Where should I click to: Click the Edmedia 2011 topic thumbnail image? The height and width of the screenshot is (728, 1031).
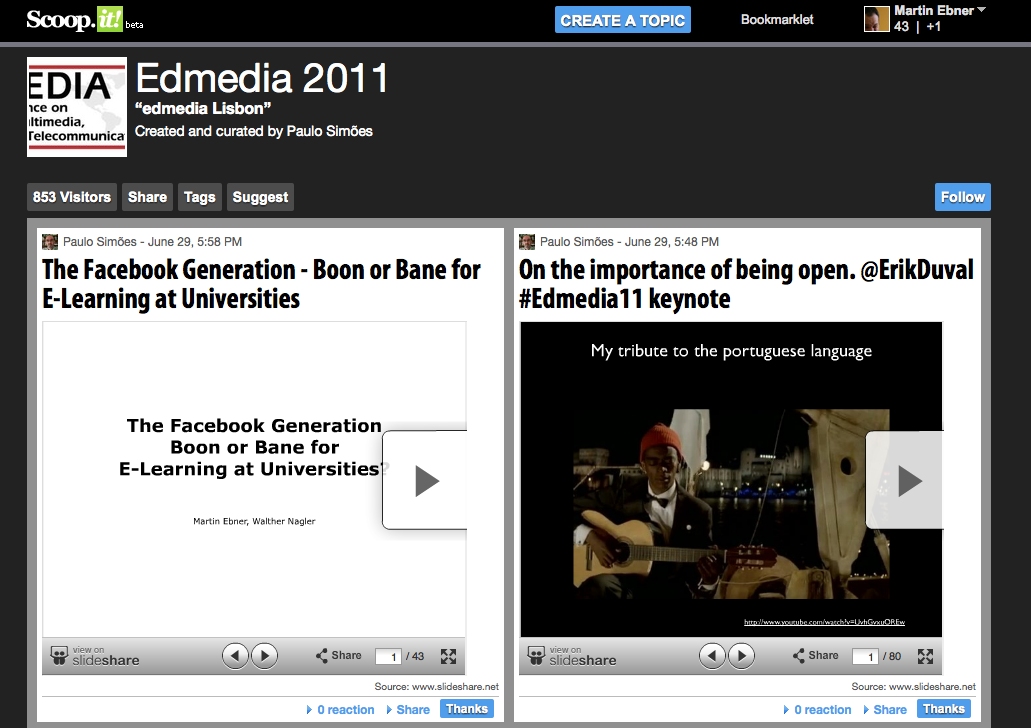tap(77, 107)
